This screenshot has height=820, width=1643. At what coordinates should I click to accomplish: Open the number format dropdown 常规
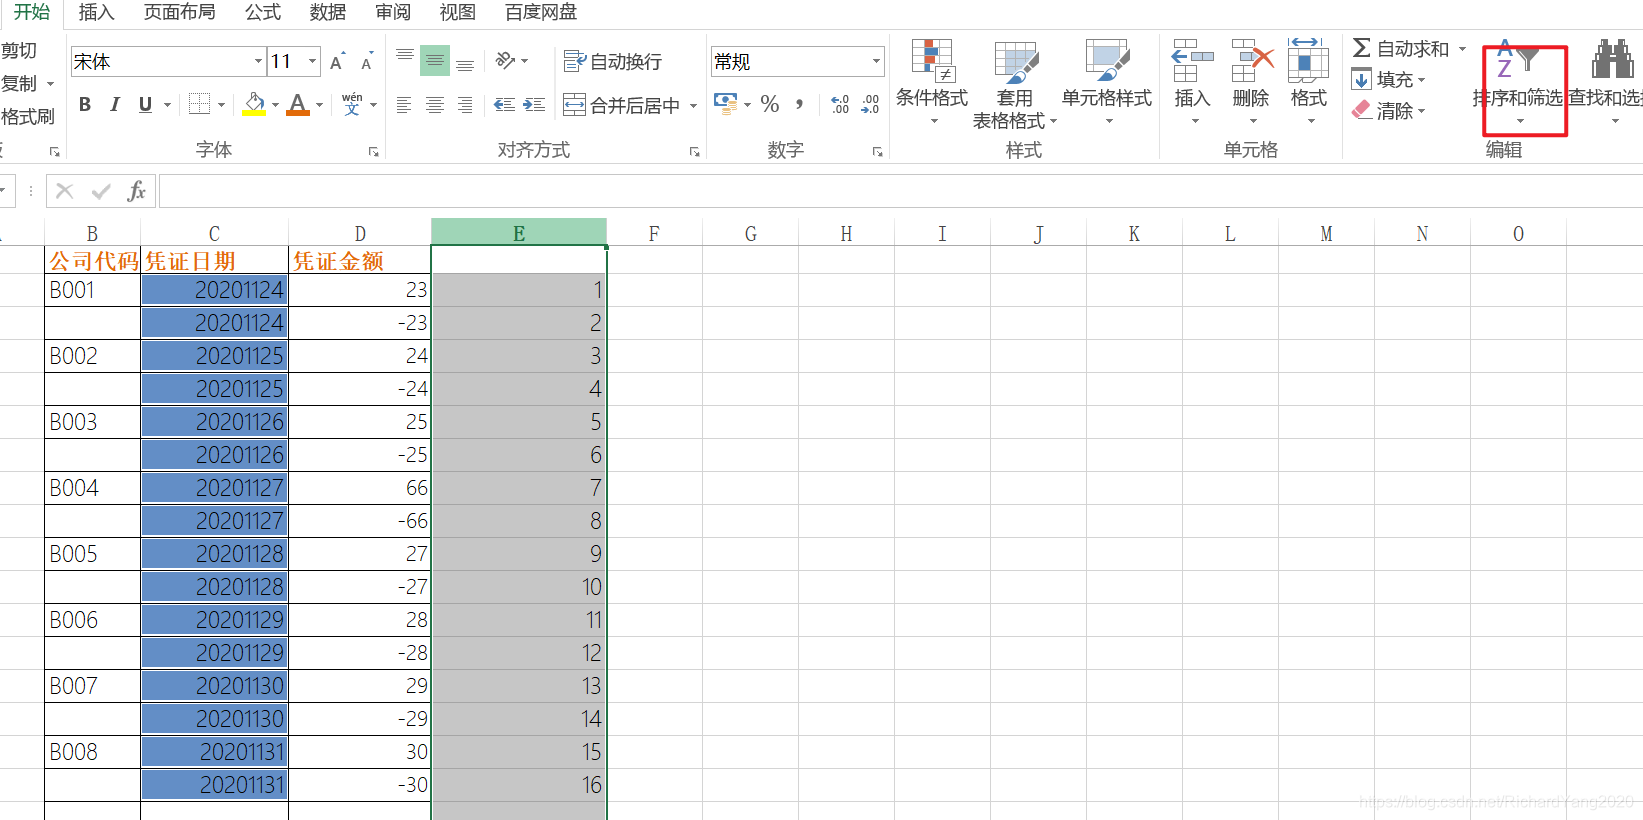[877, 61]
